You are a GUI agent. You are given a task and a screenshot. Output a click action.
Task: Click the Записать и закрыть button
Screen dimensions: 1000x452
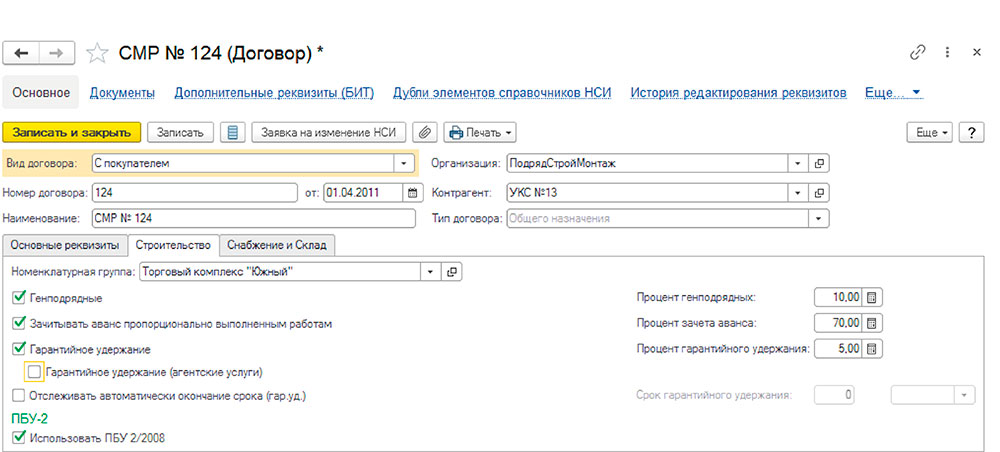click(71, 132)
